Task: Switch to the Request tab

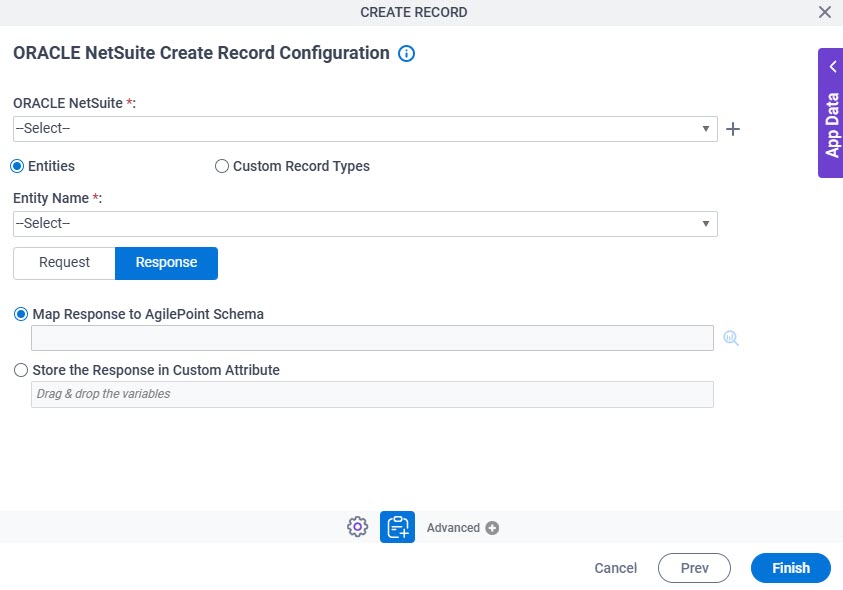Action: 65,263
